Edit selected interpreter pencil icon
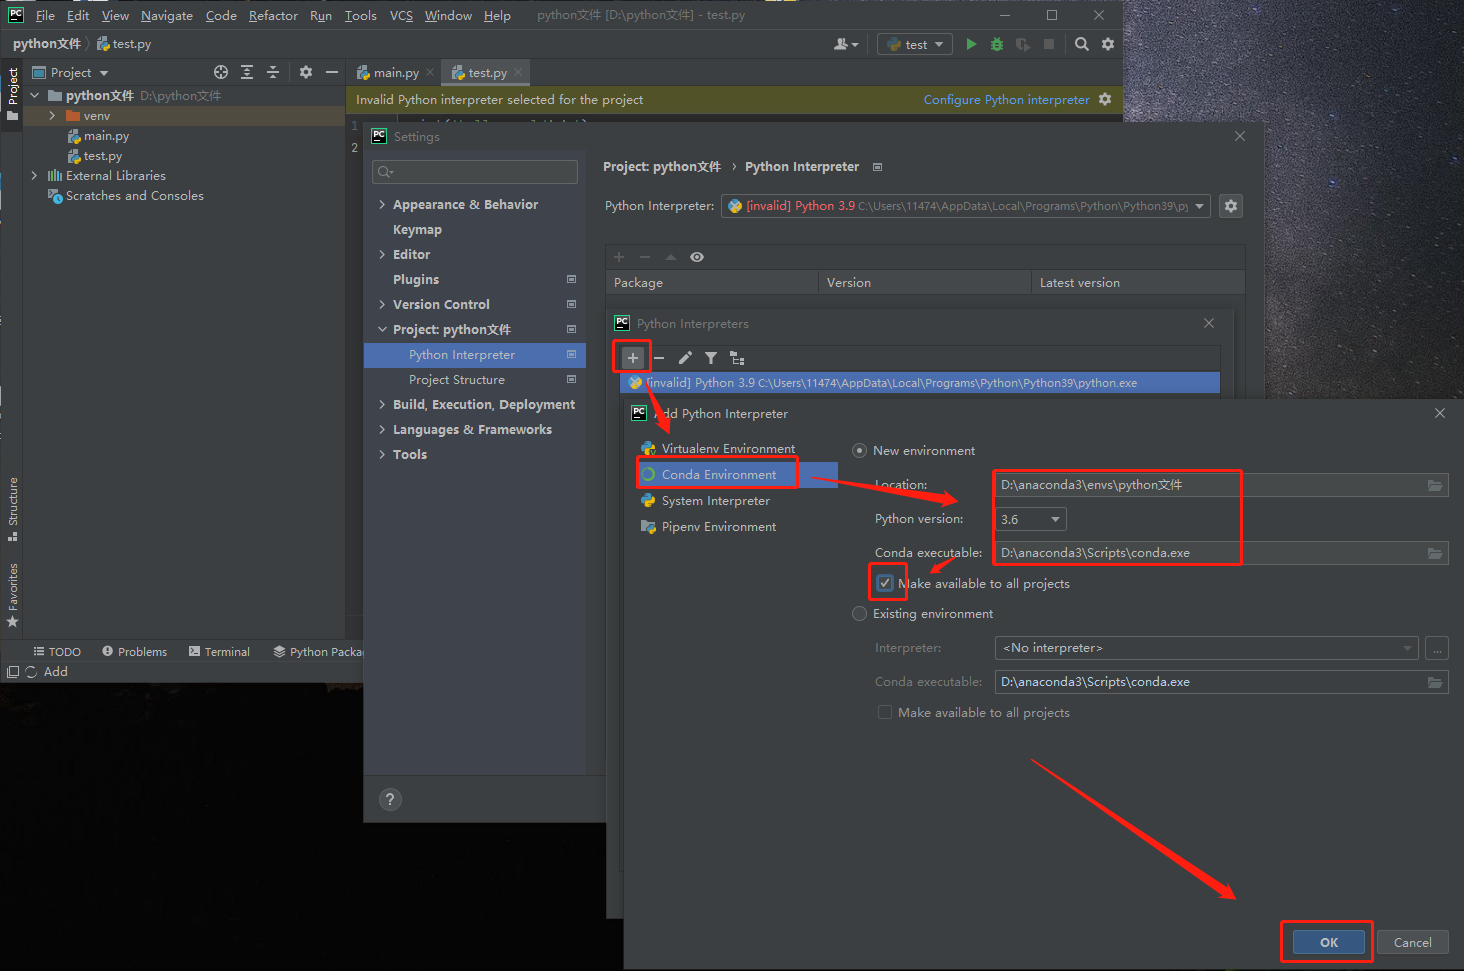Viewport: 1464px width, 971px height. tap(685, 357)
